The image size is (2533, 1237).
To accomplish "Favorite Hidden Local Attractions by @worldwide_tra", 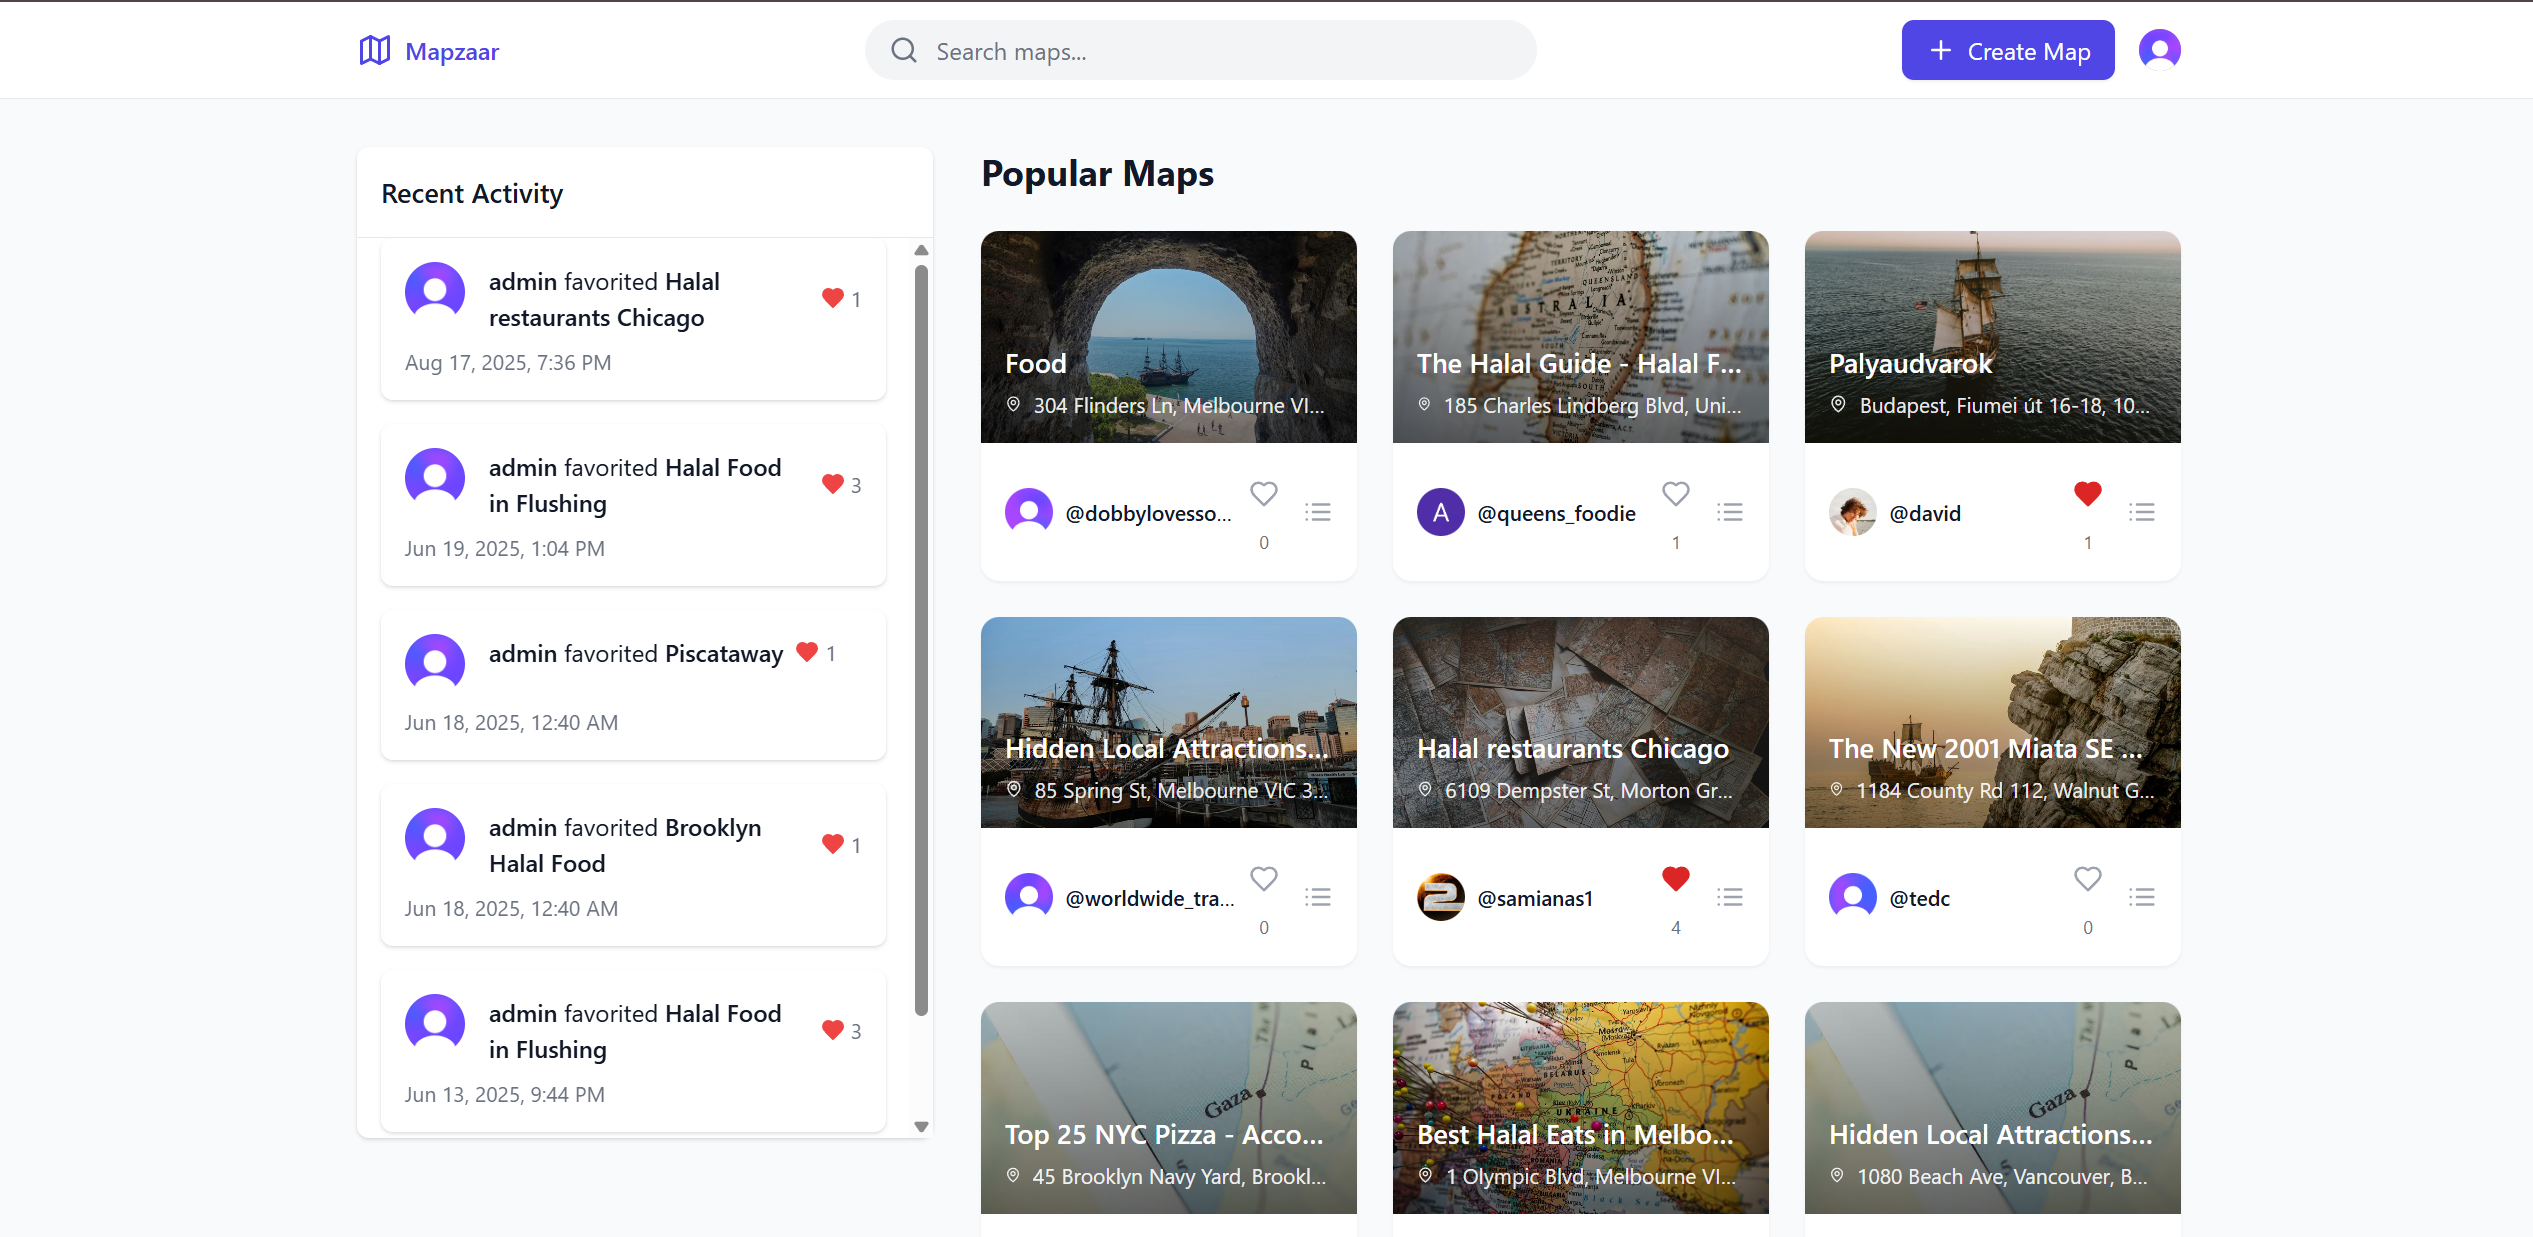I will coord(1264,878).
